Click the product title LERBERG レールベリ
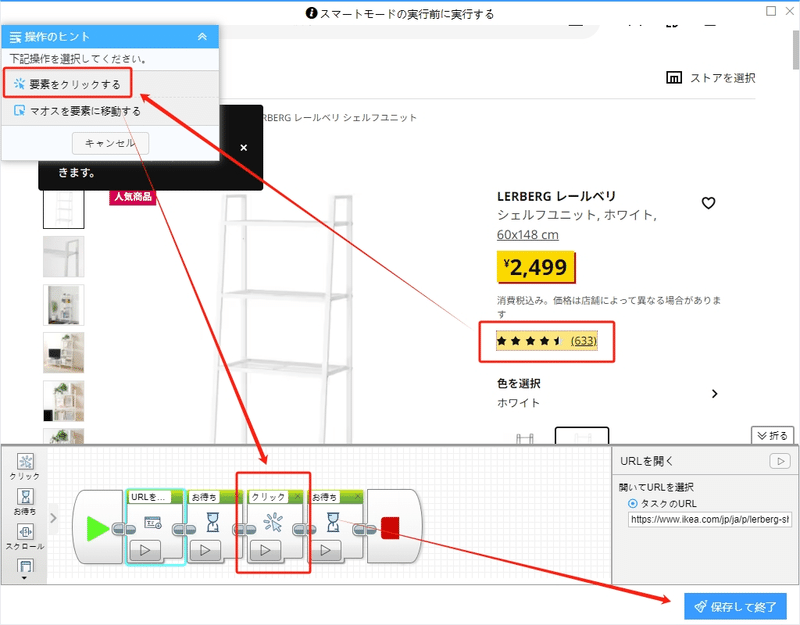800x625 pixels. (557, 196)
